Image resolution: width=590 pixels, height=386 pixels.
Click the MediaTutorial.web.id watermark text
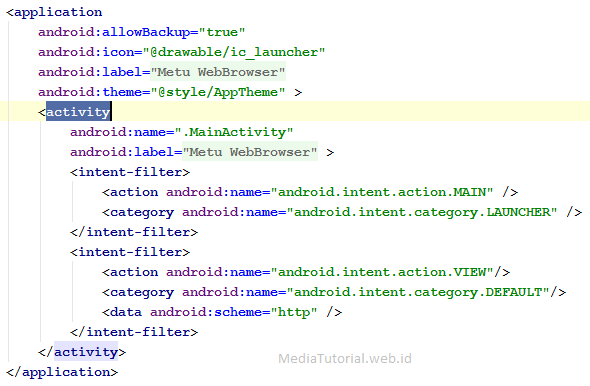coord(345,358)
